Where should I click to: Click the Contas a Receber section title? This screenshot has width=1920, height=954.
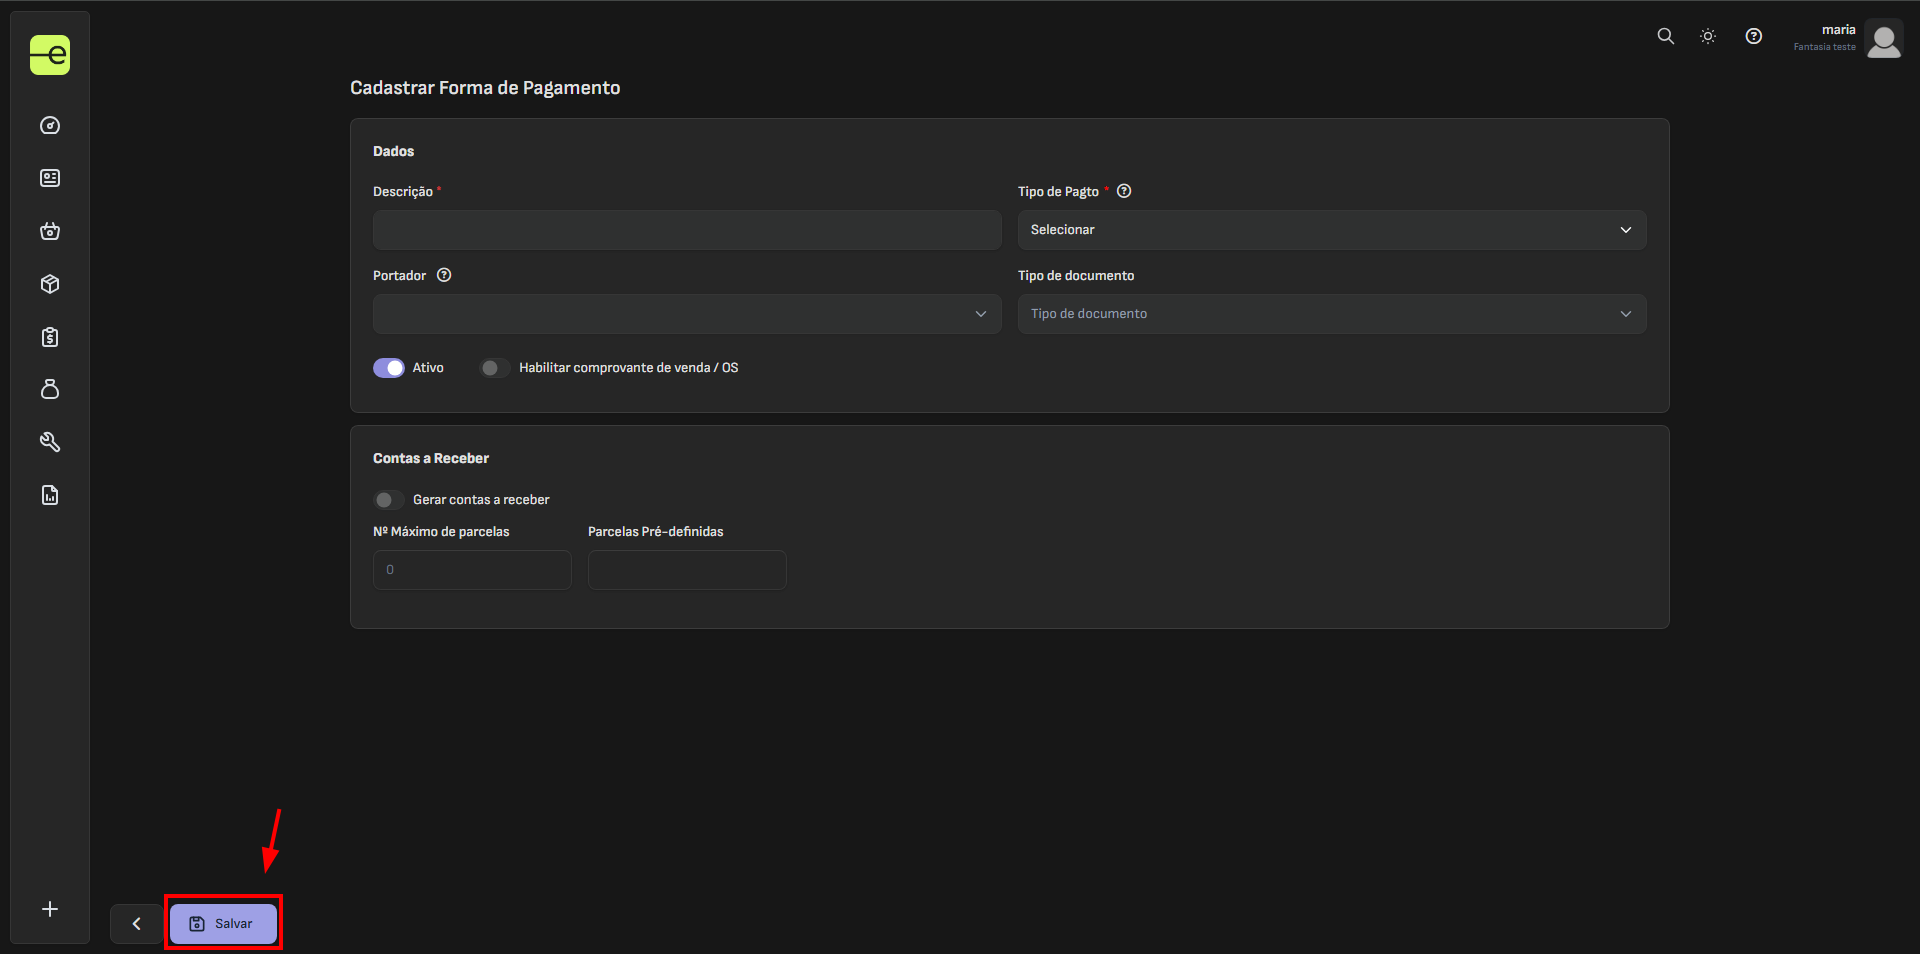pyautogui.click(x=431, y=458)
